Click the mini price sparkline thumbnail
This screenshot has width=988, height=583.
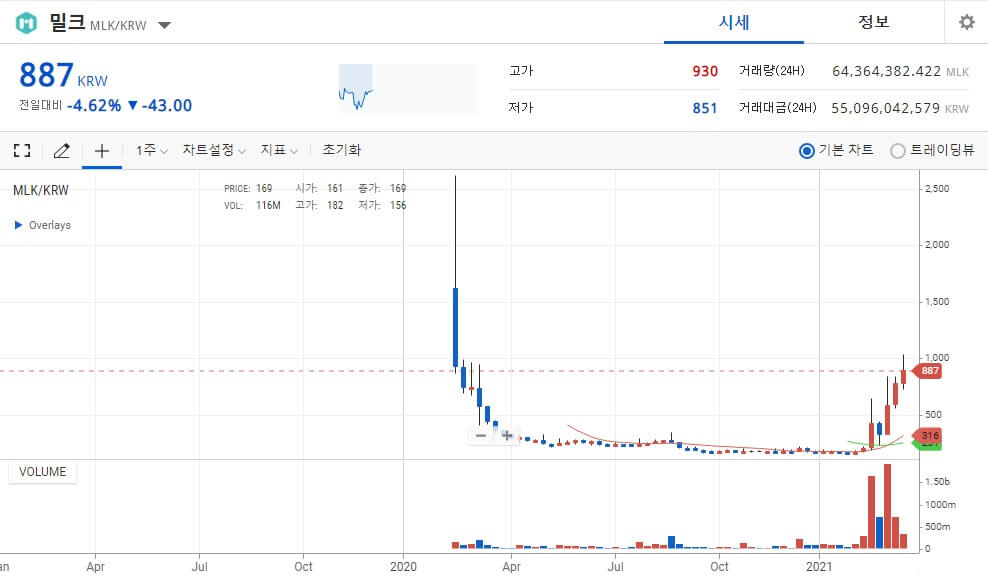coord(409,88)
